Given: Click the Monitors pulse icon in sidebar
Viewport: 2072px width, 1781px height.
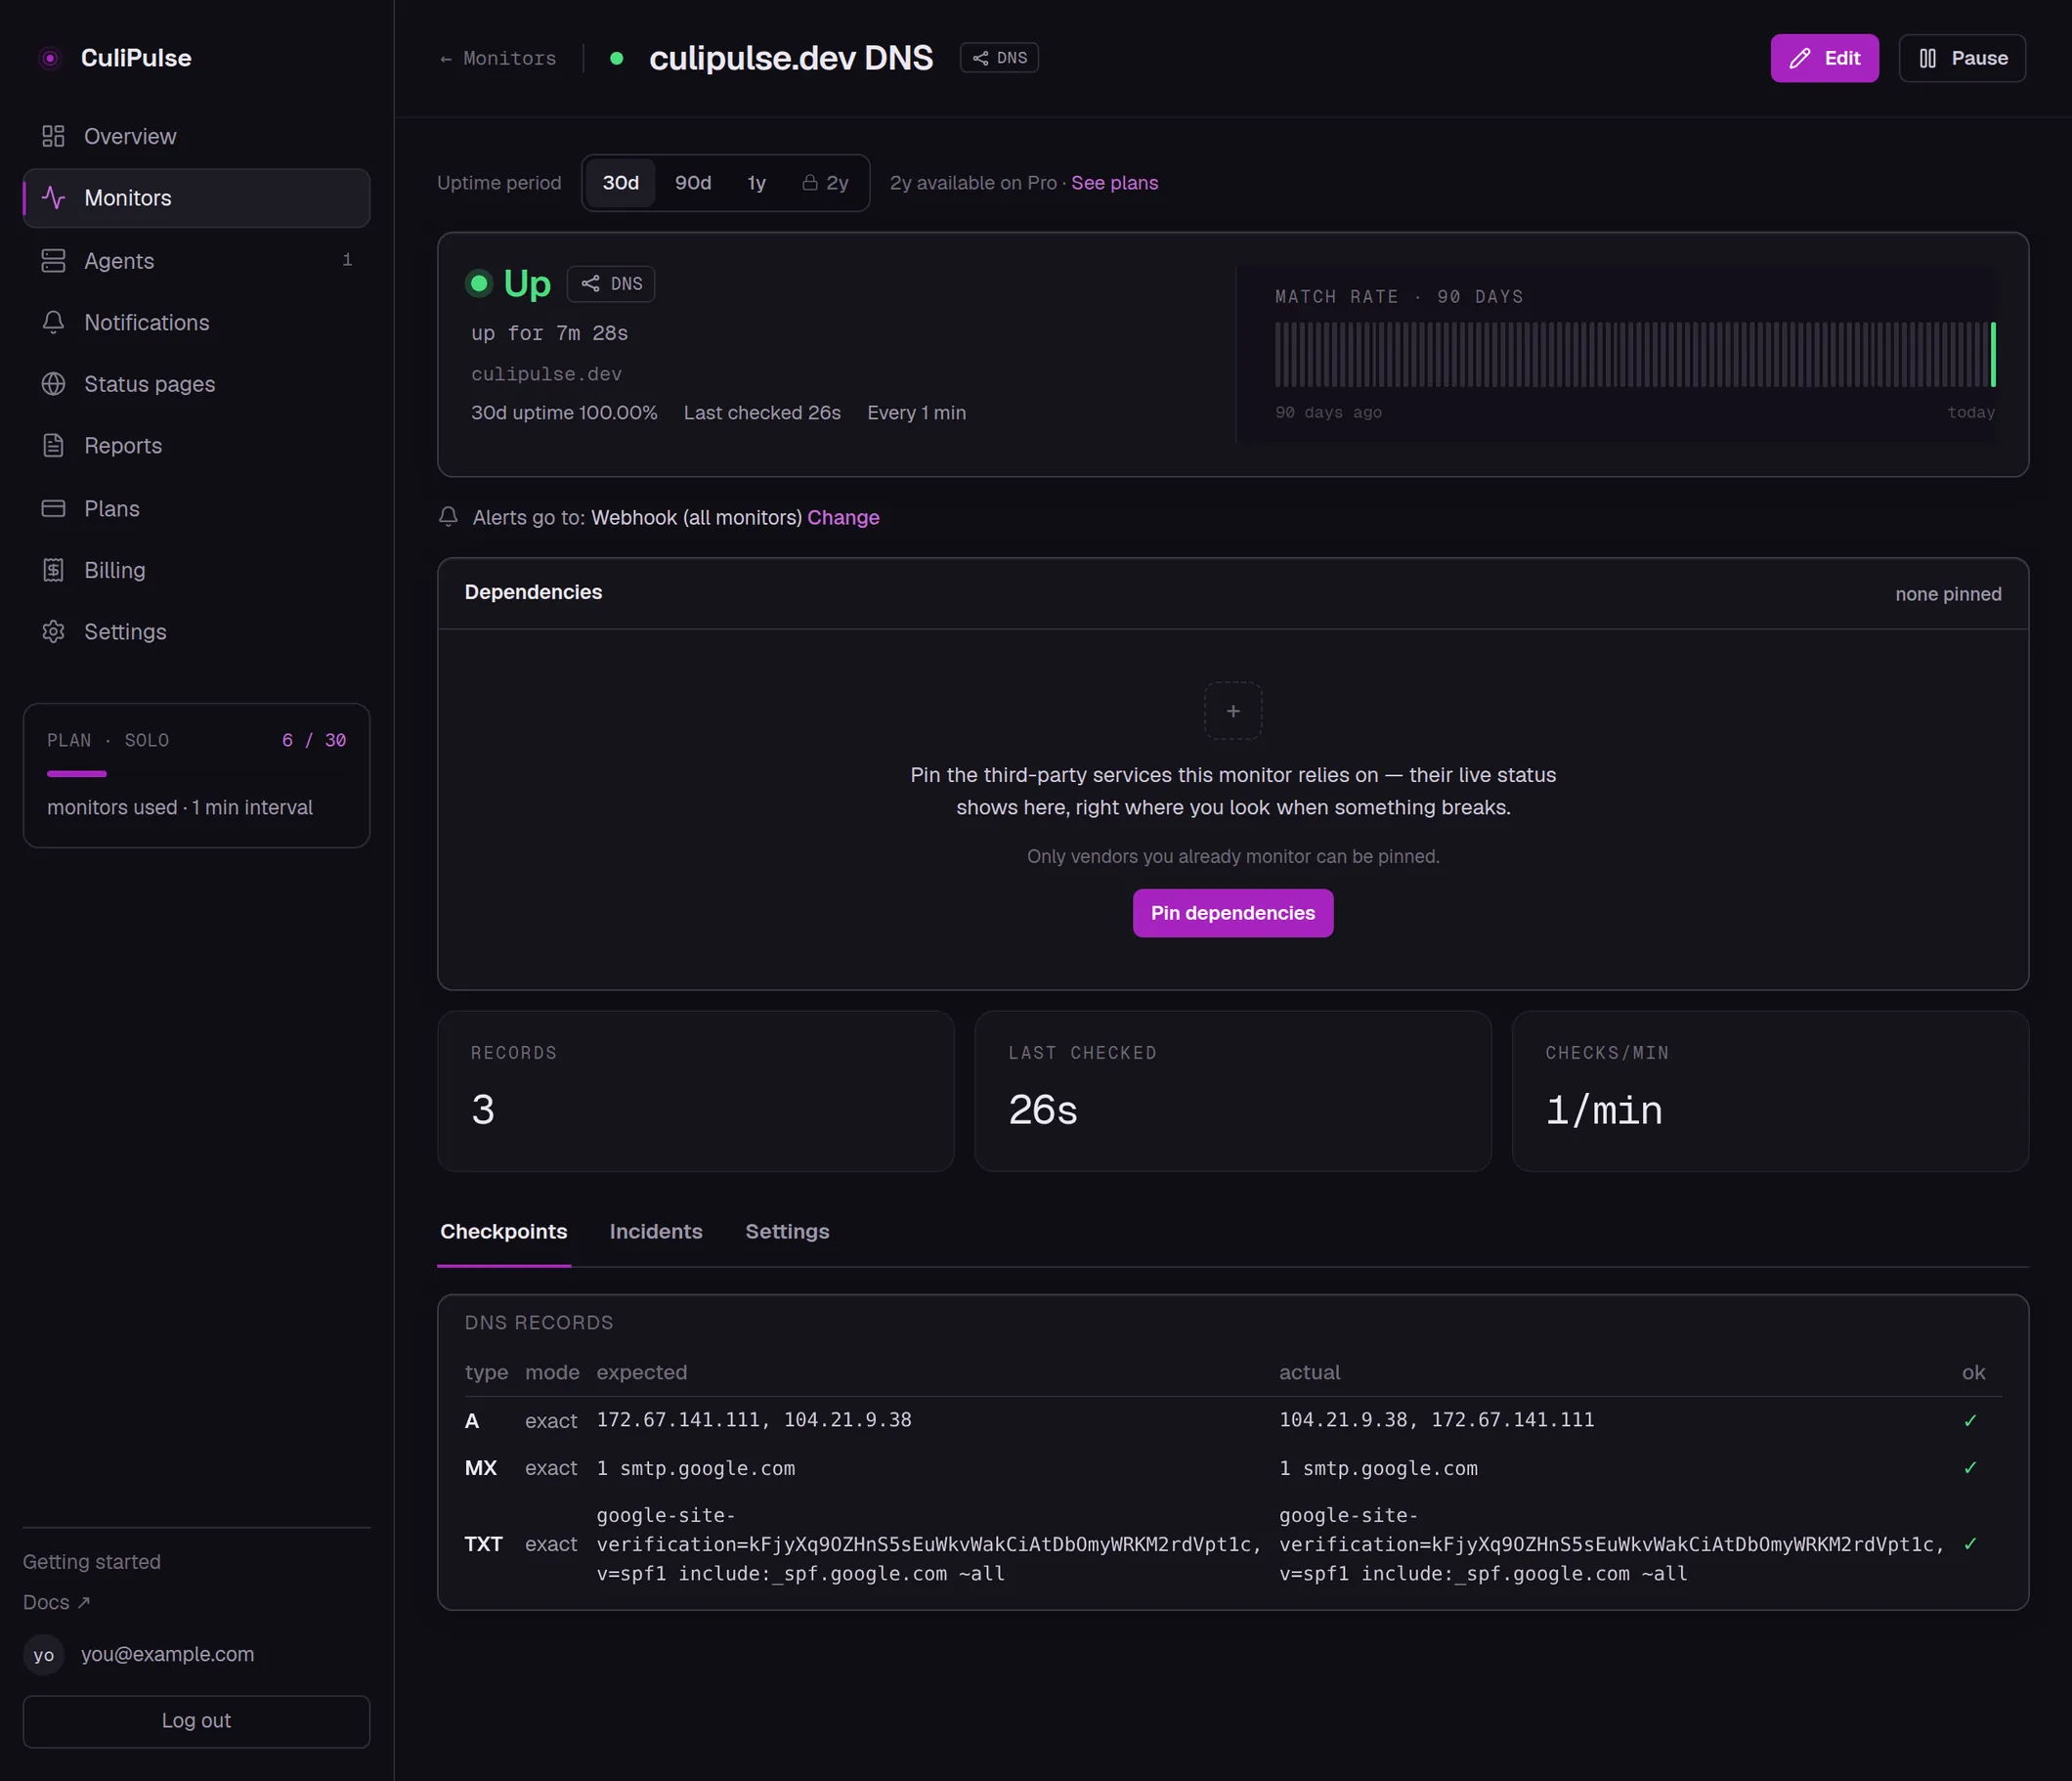Looking at the screenshot, I should (x=53, y=198).
